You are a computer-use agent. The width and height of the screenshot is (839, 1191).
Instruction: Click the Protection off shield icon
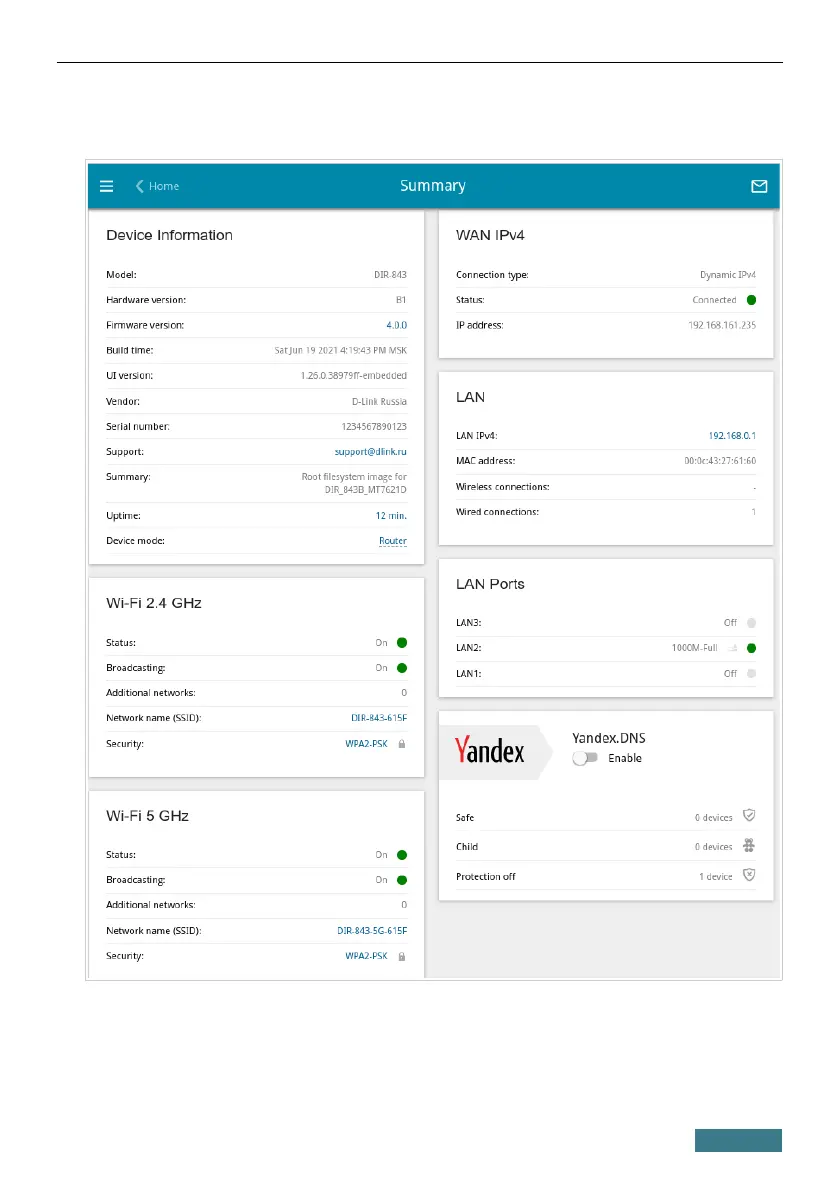(x=749, y=874)
